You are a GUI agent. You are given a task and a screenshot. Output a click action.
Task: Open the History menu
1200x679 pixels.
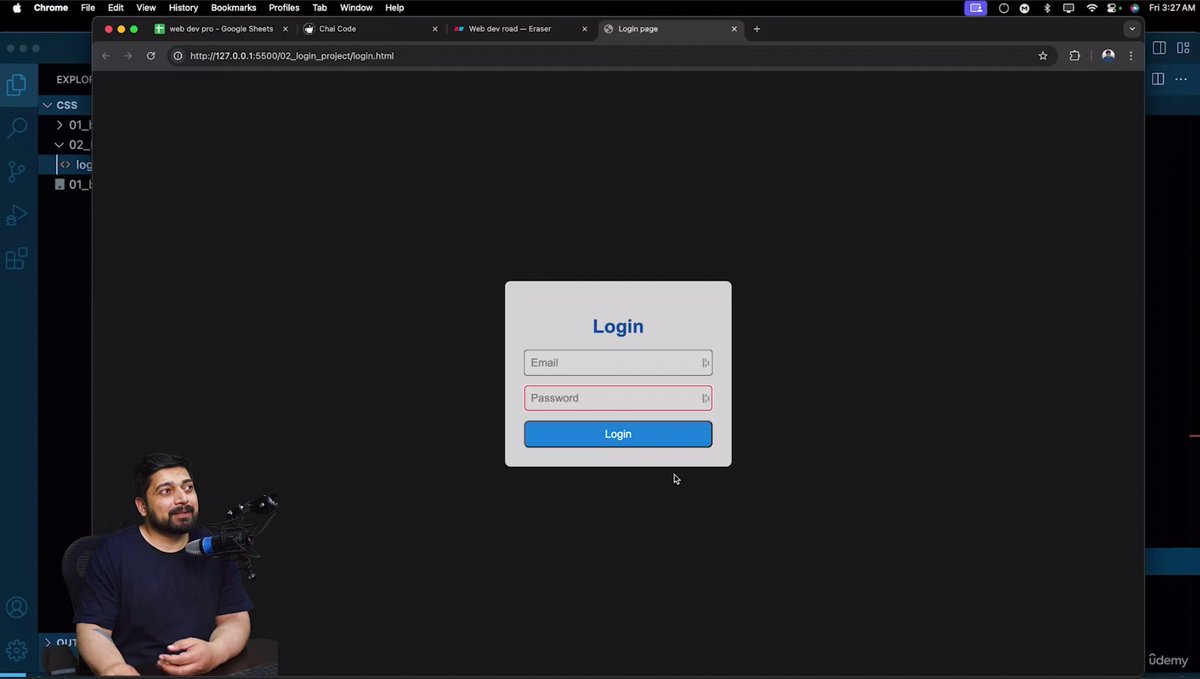click(183, 8)
